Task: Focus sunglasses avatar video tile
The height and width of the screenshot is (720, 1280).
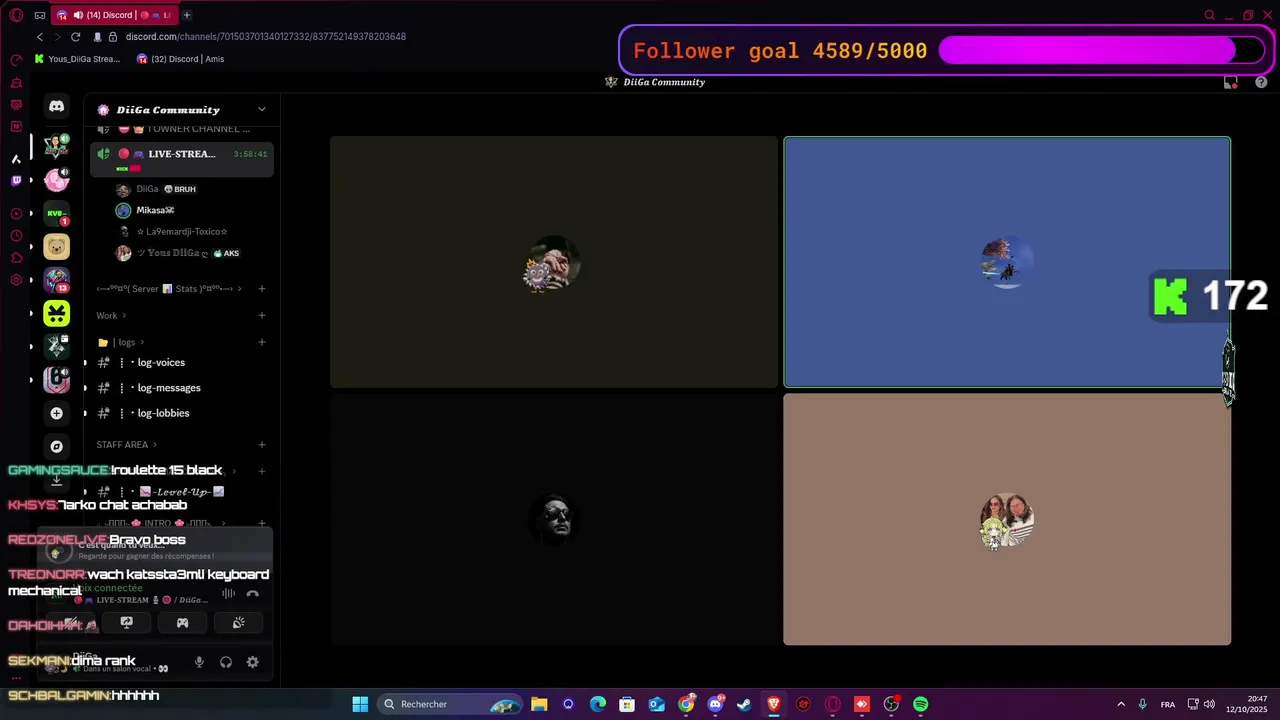Action: click(x=554, y=519)
